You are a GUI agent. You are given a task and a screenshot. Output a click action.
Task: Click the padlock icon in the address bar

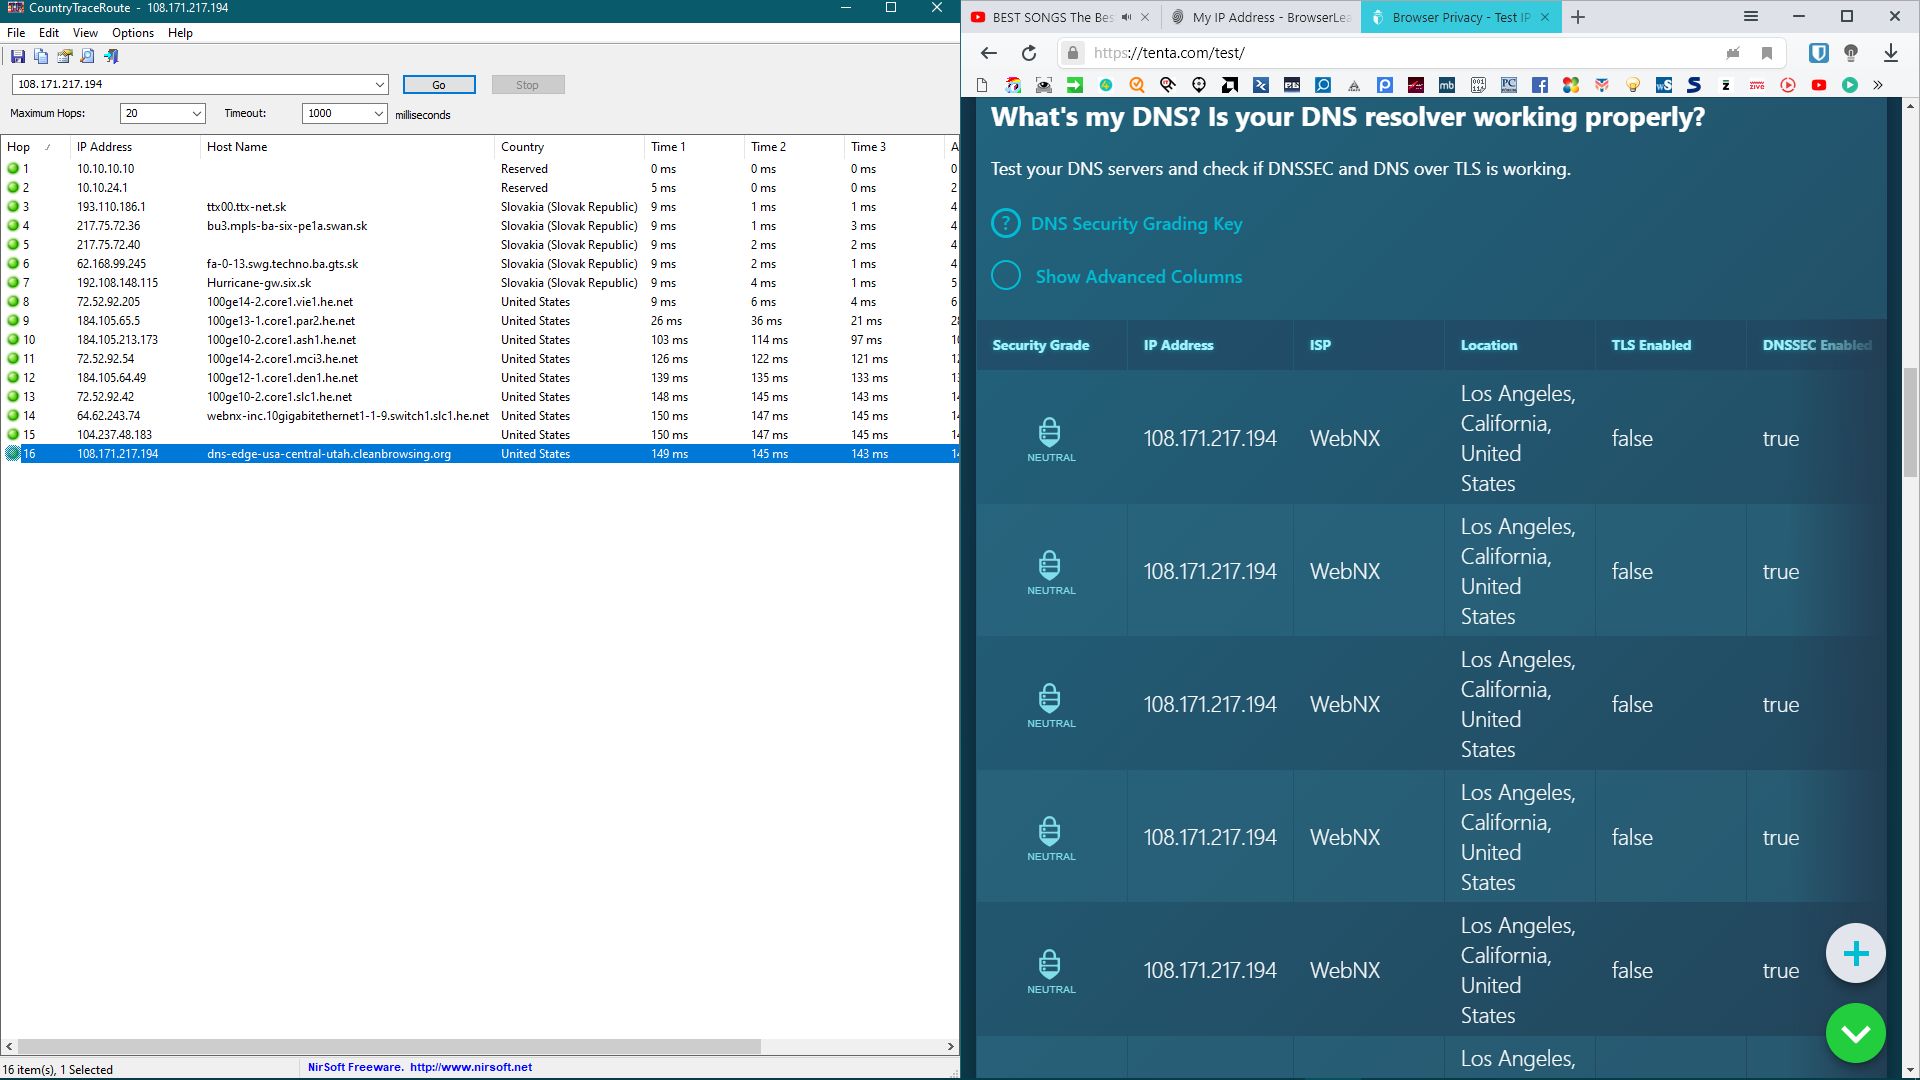point(1072,53)
